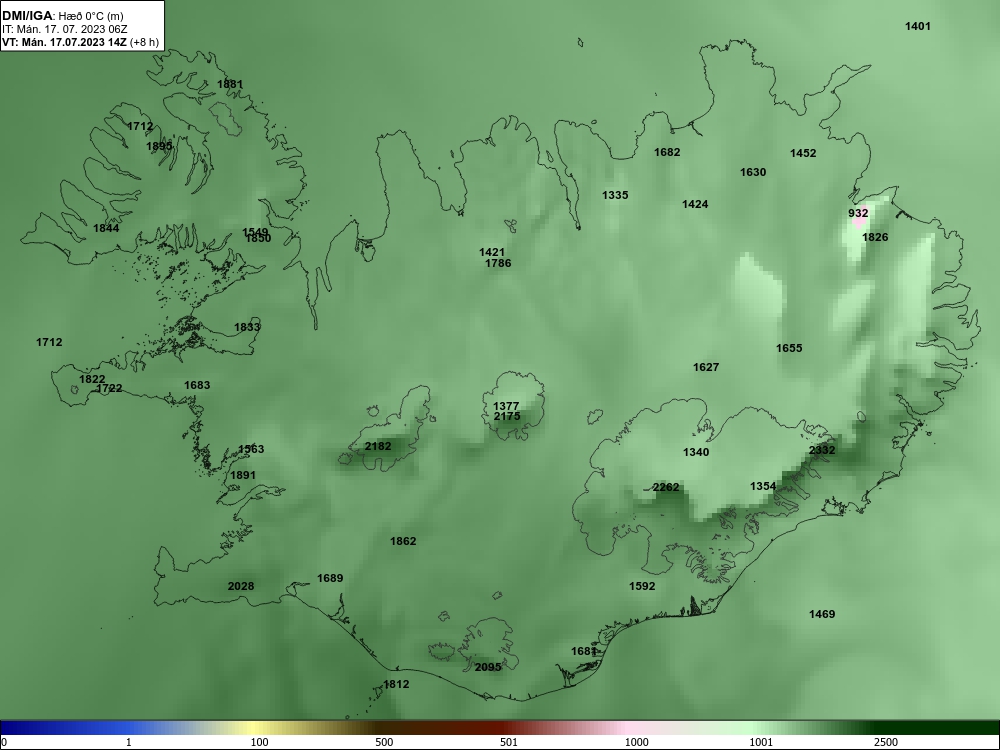Click the 1627 height label

click(x=706, y=367)
